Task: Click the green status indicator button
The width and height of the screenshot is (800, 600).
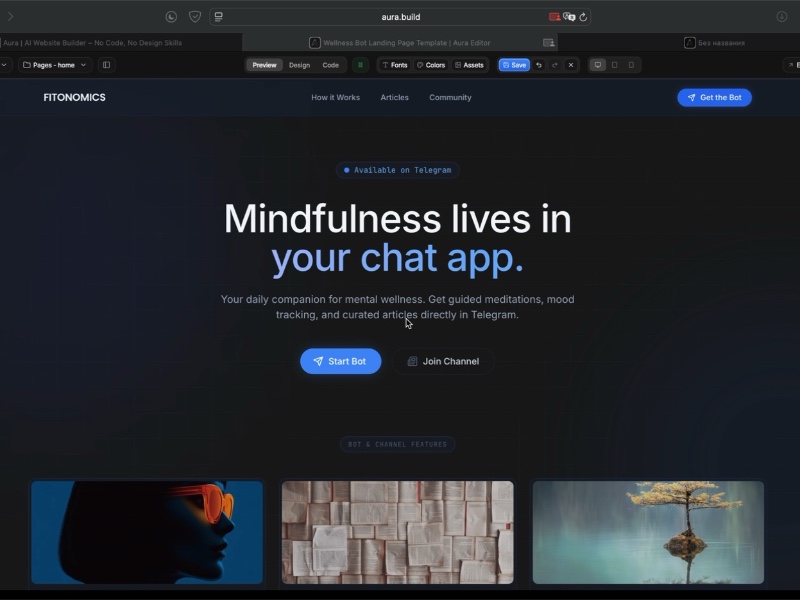Action: point(361,65)
